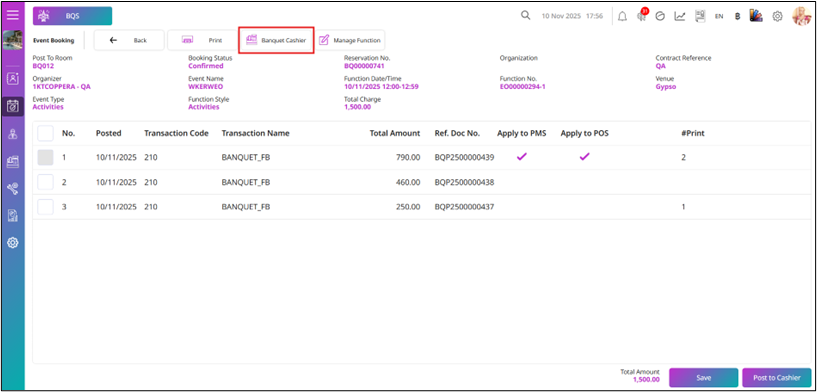The image size is (817, 392).
Task: Toggle checkbox for row 3 (250.00)
Action: (x=45, y=207)
